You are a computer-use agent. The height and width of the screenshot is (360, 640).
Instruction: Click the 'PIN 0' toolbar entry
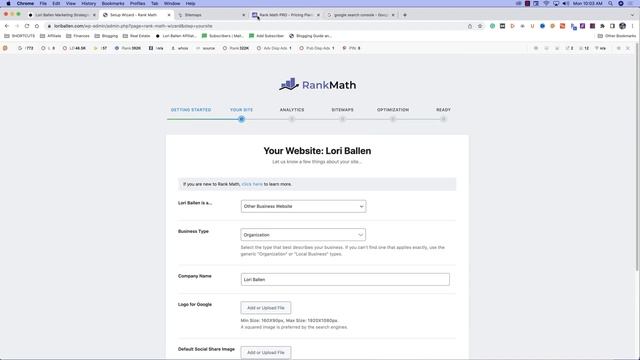[x=351, y=48]
